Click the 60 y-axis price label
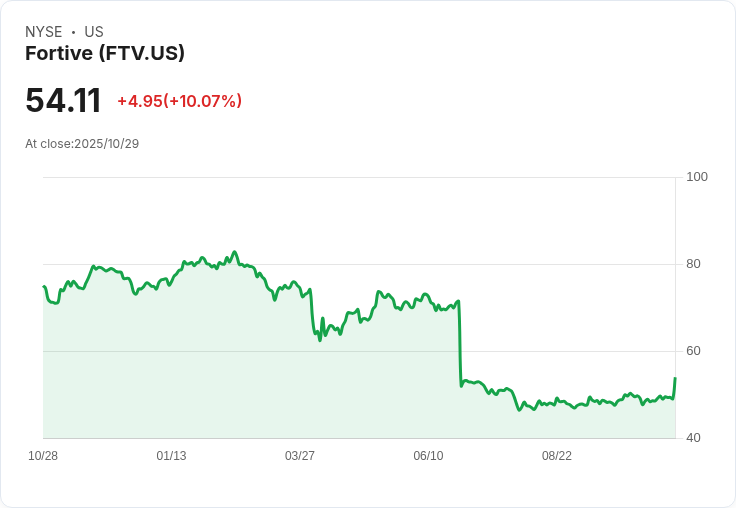This screenshot has height=508, width=736. pyautogui.click(x=693, y=351)
